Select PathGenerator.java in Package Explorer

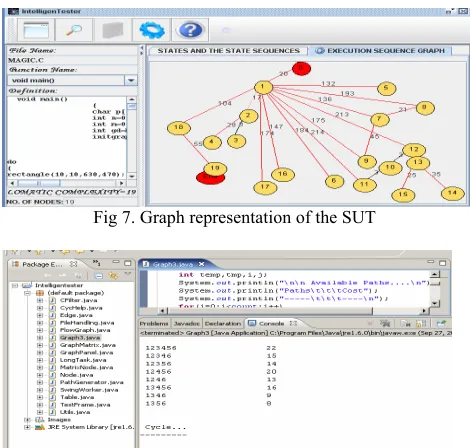92,382
